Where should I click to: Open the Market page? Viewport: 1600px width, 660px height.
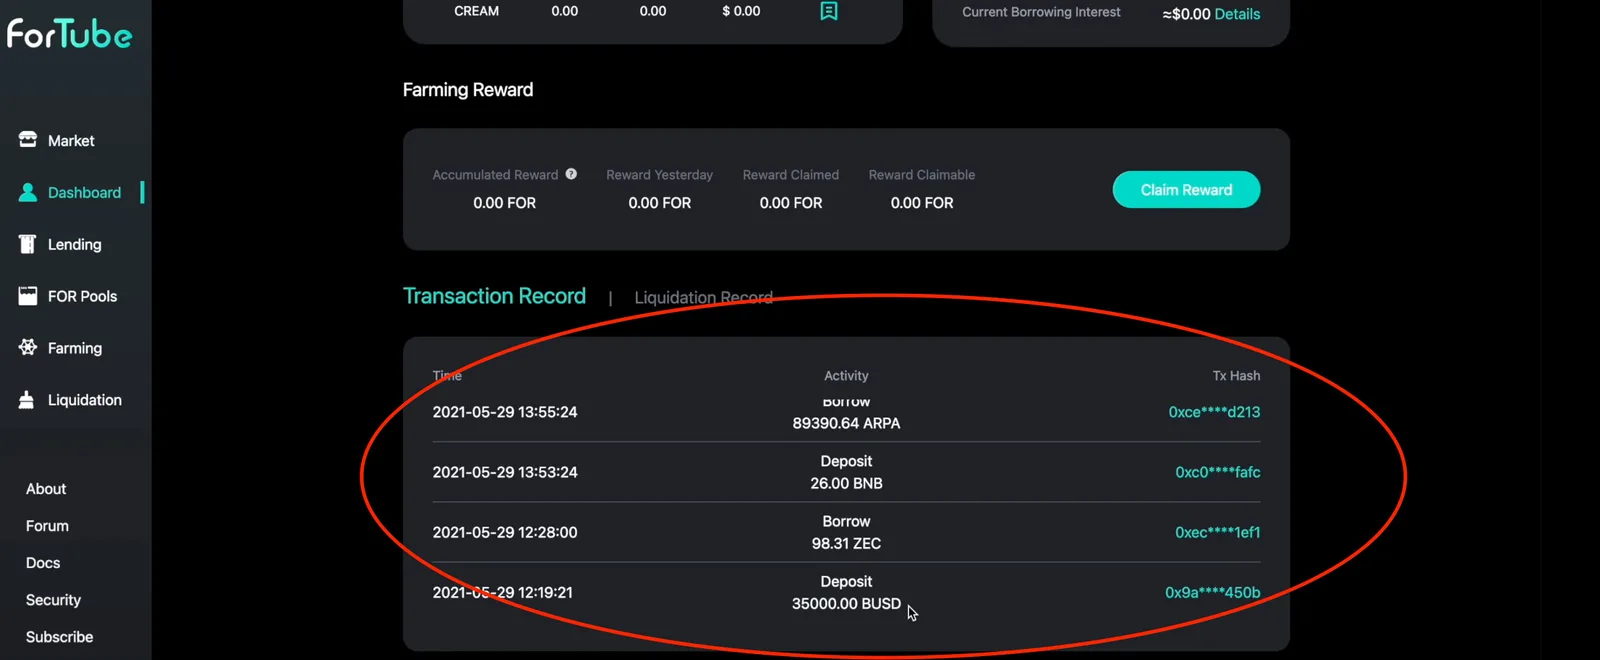pos(71,141)
